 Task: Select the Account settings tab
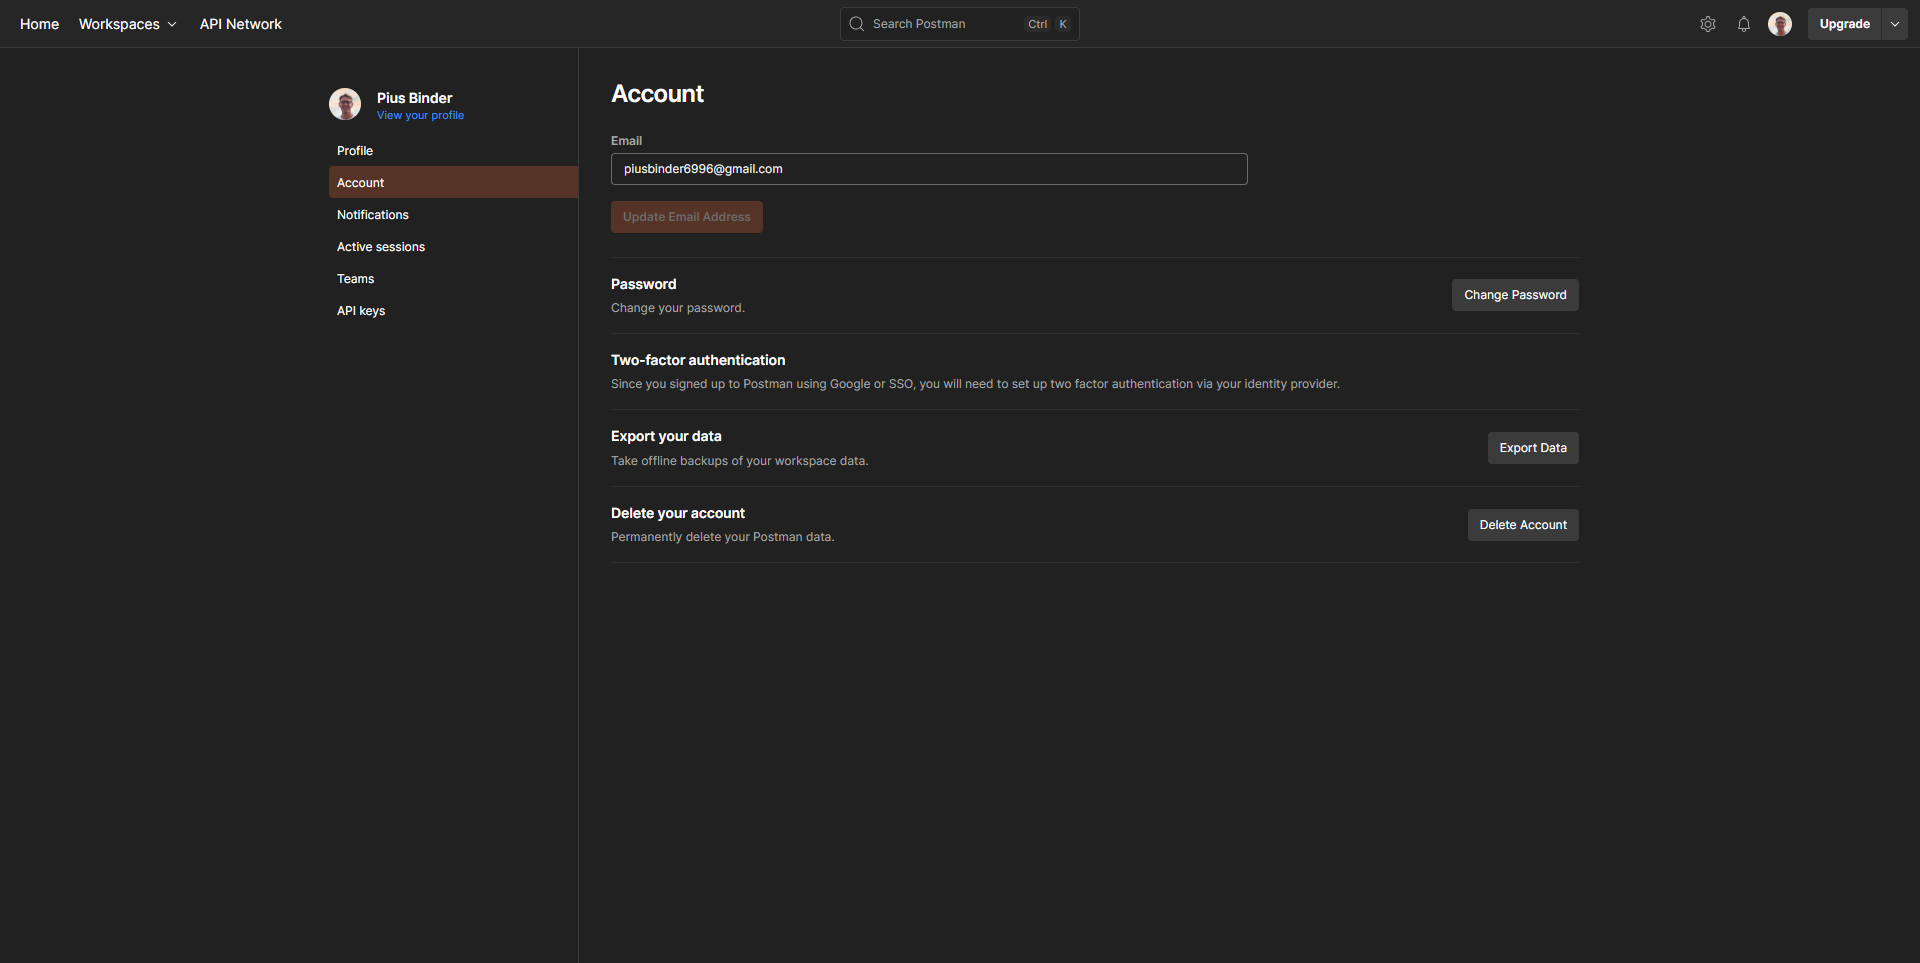point(453,183)
